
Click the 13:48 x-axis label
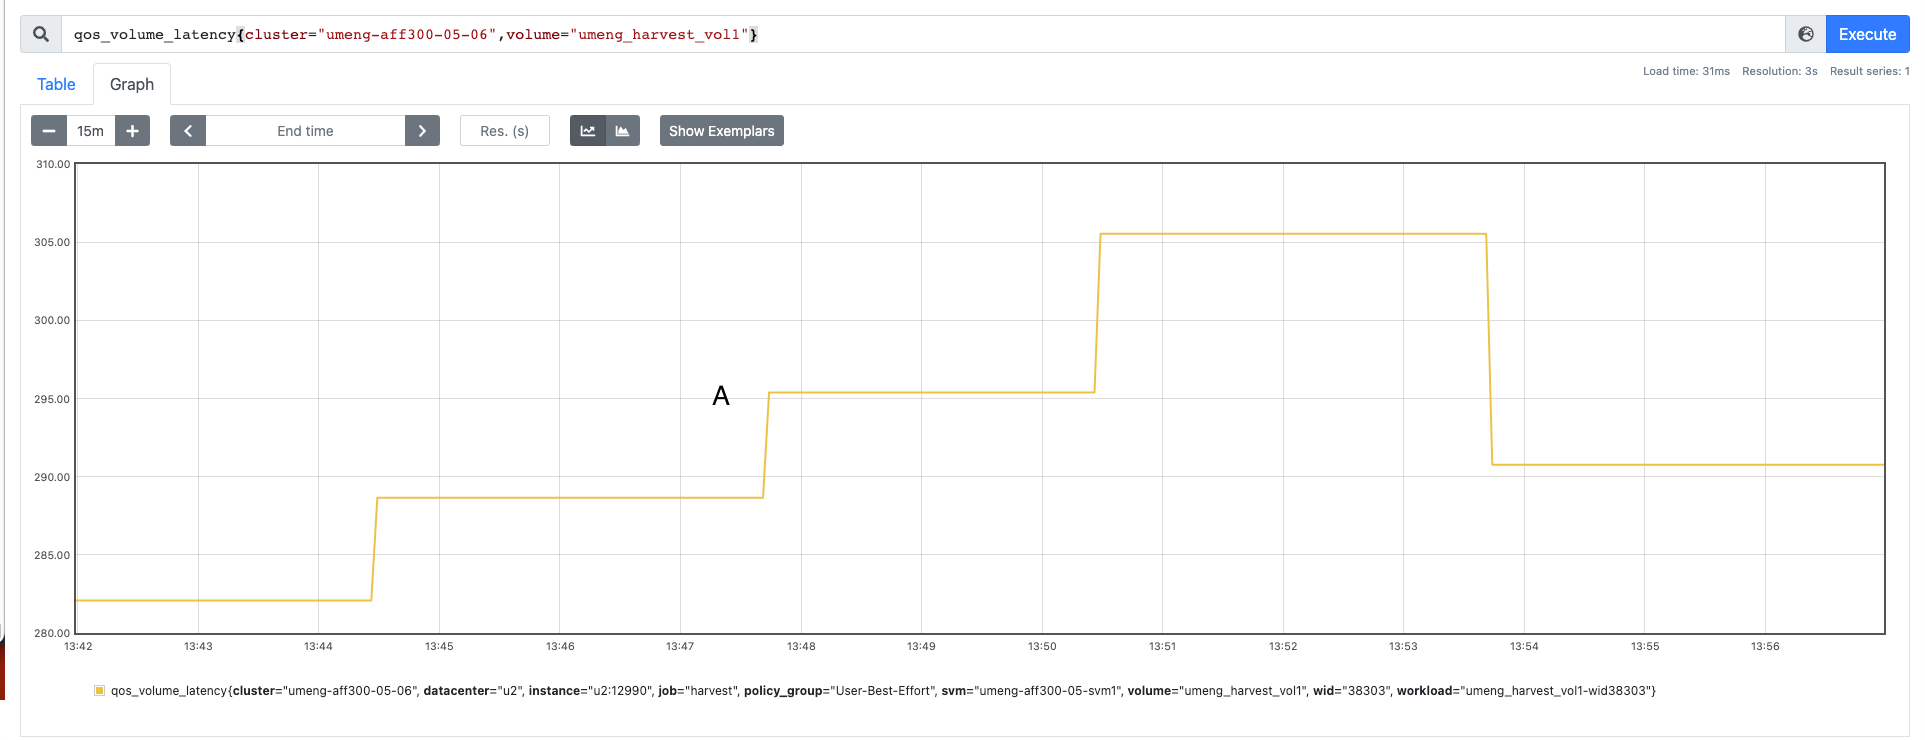[x=801, y=646]
